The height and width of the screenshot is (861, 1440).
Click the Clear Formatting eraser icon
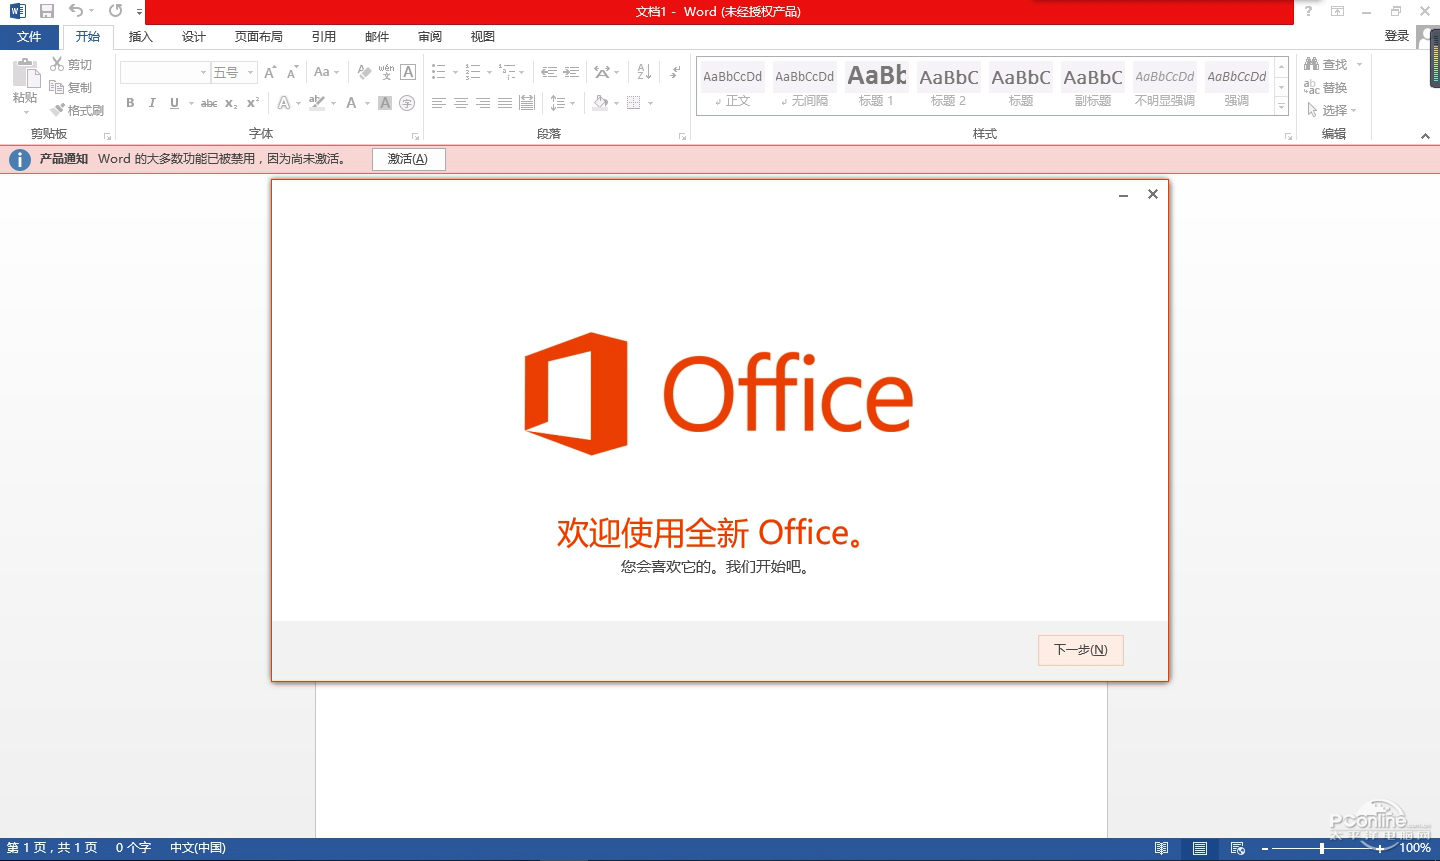pos(364,72)
